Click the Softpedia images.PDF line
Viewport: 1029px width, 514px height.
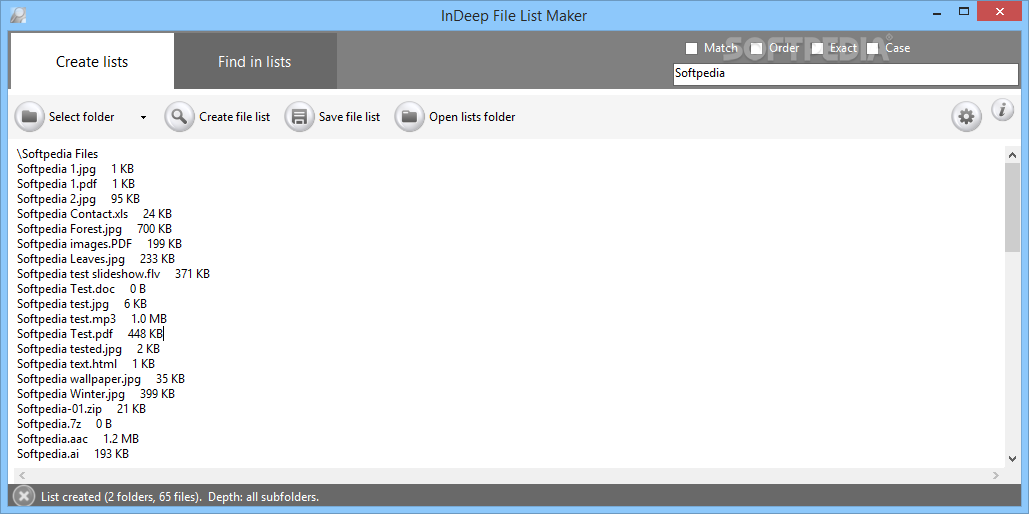pyautogui.click(x=99, y=244)
